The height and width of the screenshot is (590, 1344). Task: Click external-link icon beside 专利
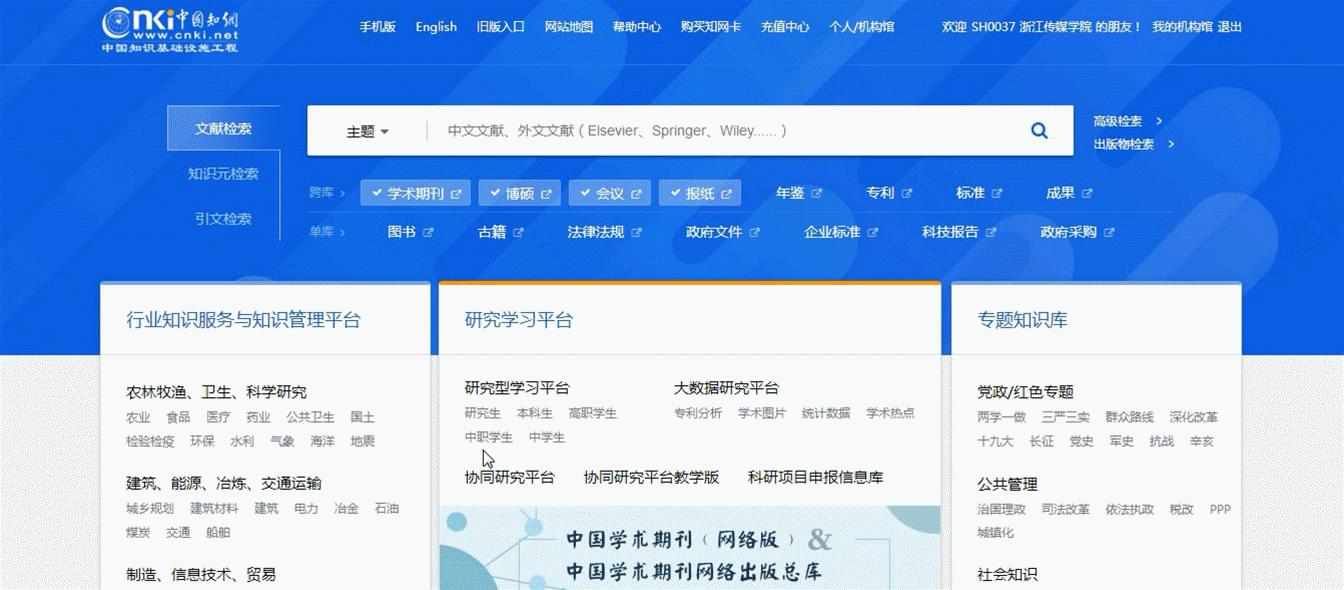pyautogui.click(x=906, y=192)
